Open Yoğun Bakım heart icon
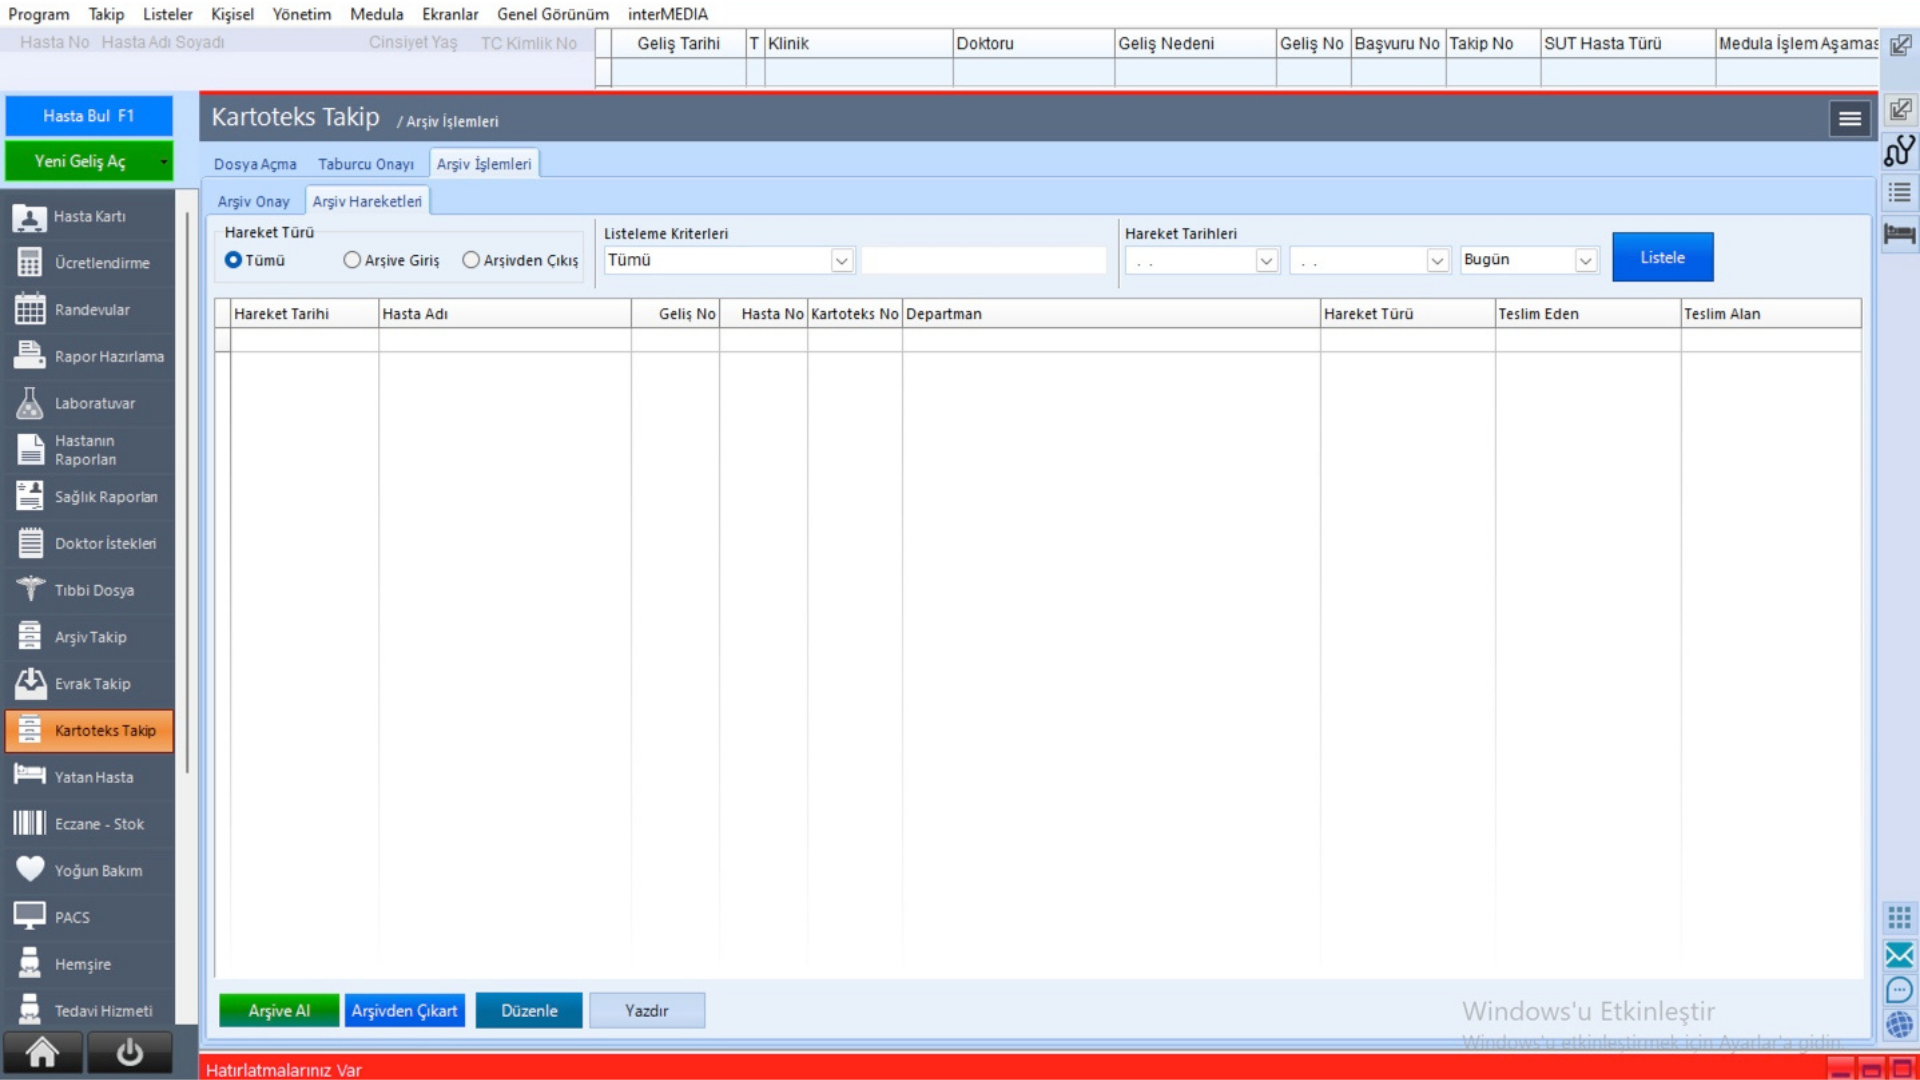The height and width of the screenshot is (1080, 1920). click(x=30, y=869)
